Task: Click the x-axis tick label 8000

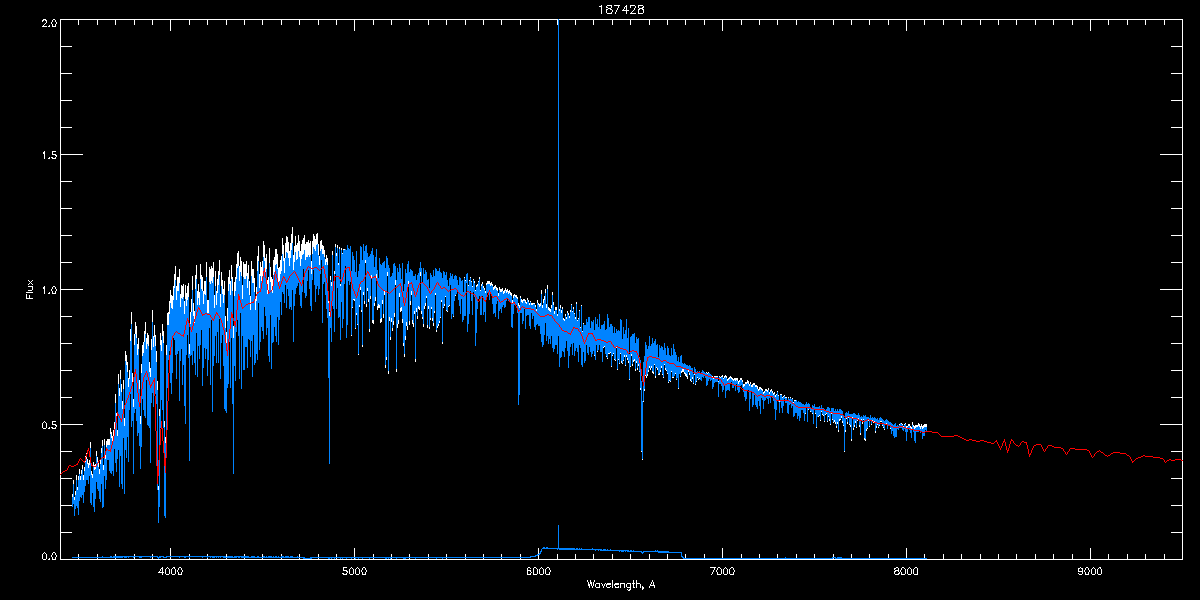Action: click(x=906, y=572)
